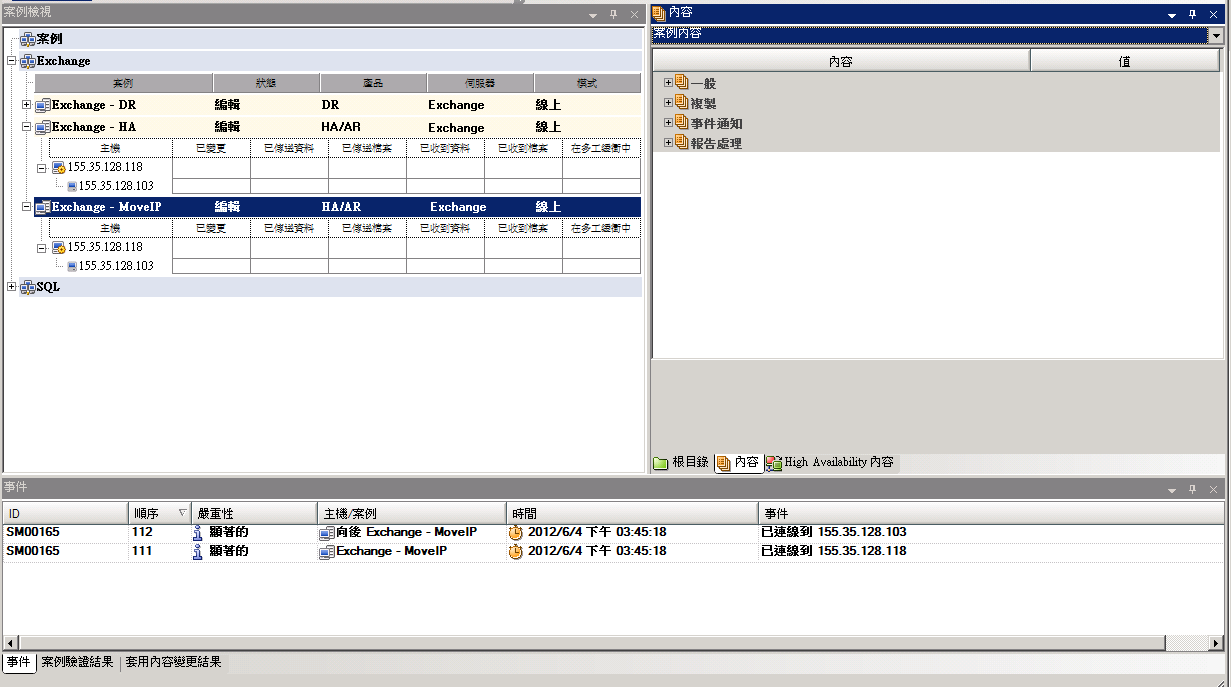Switch to the 根目錄 tab
The width and height of the screenshot is (1231, 687).
[x=681, y=462]
